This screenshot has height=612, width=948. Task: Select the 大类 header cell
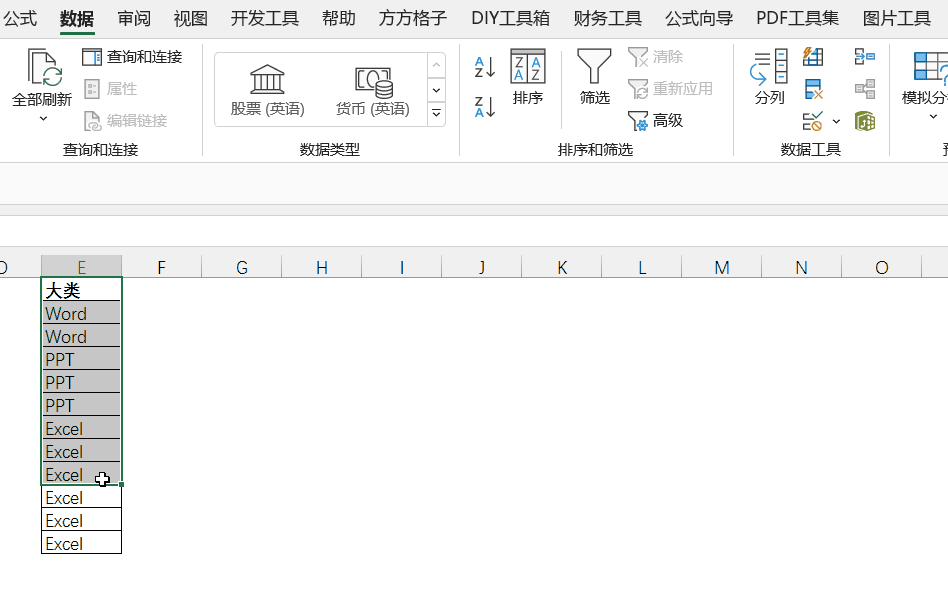pos(82,290)
